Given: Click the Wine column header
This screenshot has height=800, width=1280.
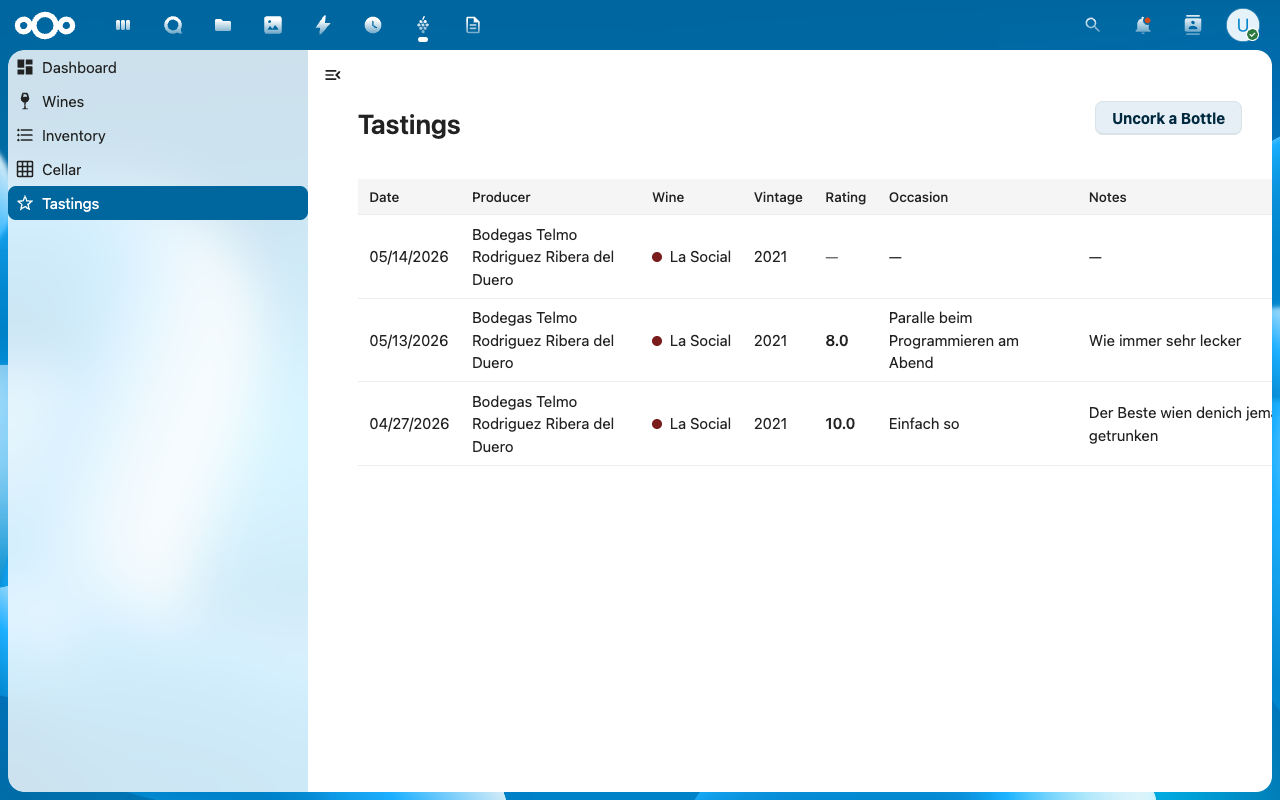Looking at the screenshot, I should [x=668, y=197].
